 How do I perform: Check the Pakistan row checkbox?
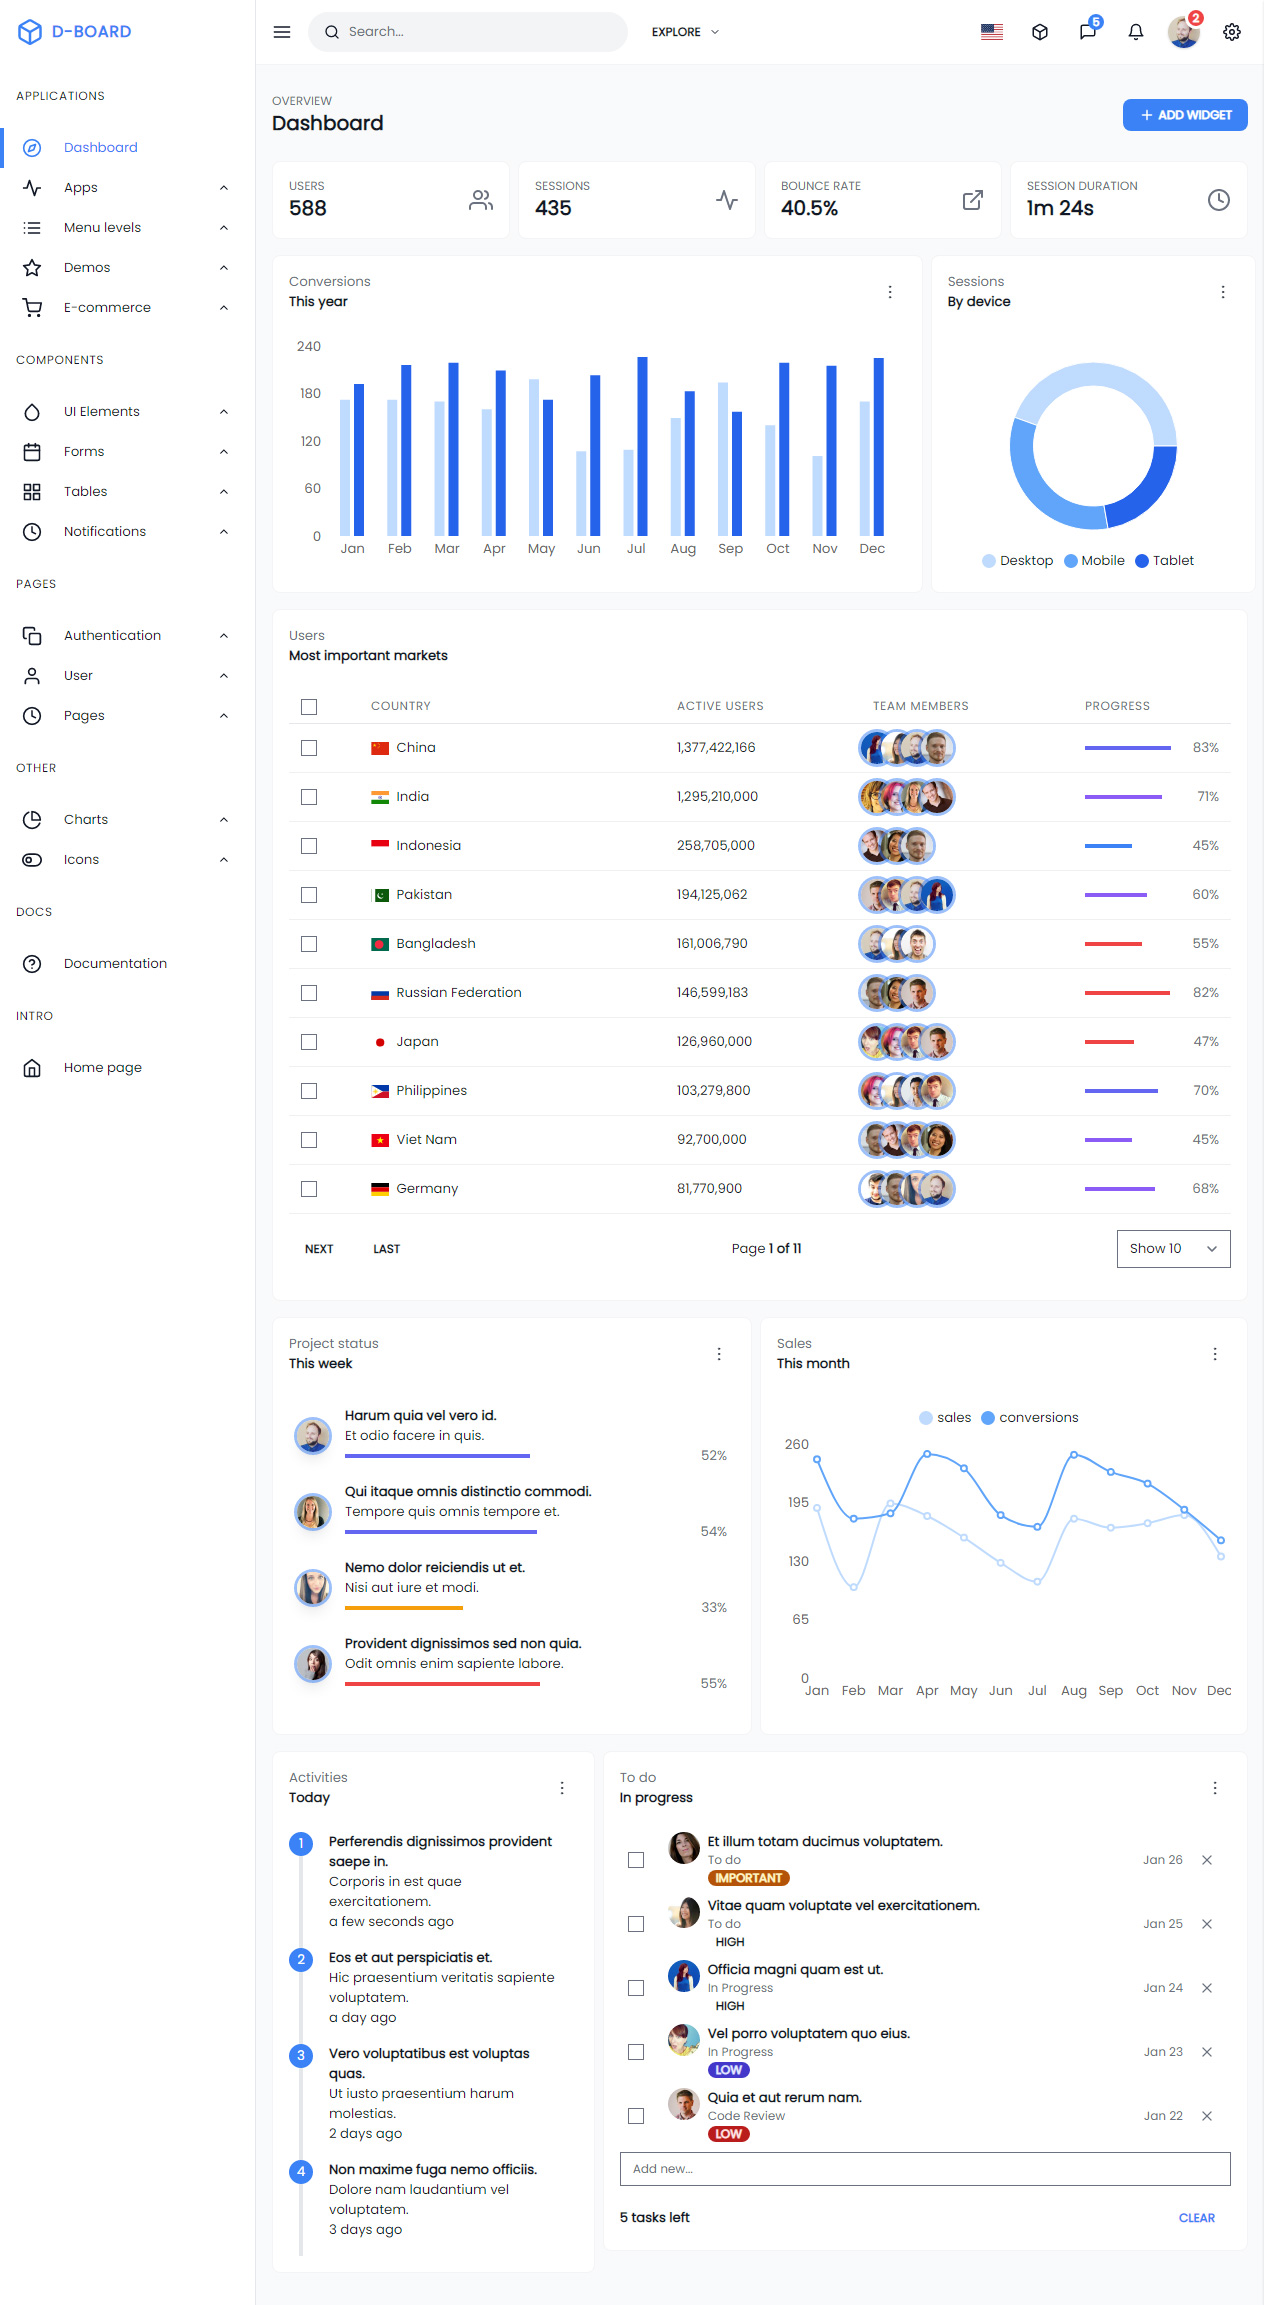(309, 895)
